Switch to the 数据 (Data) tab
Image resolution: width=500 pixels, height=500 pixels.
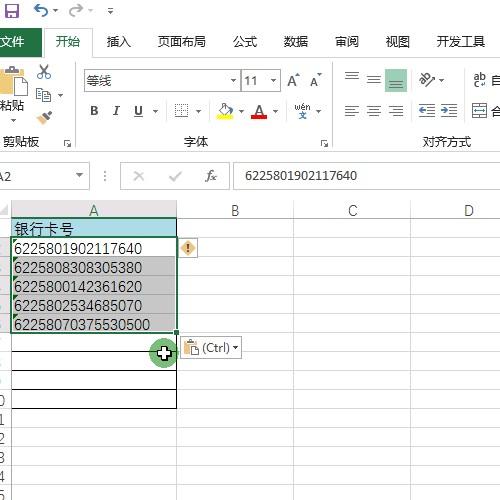click(296, 42)
